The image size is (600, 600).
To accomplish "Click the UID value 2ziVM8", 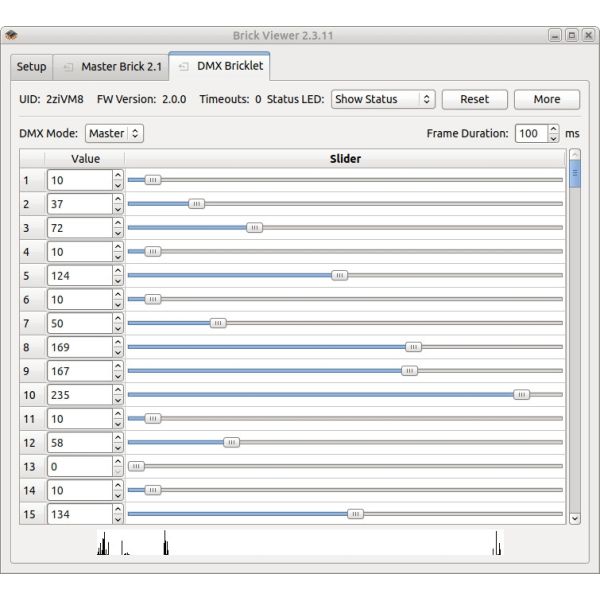I will coord(65,99).
